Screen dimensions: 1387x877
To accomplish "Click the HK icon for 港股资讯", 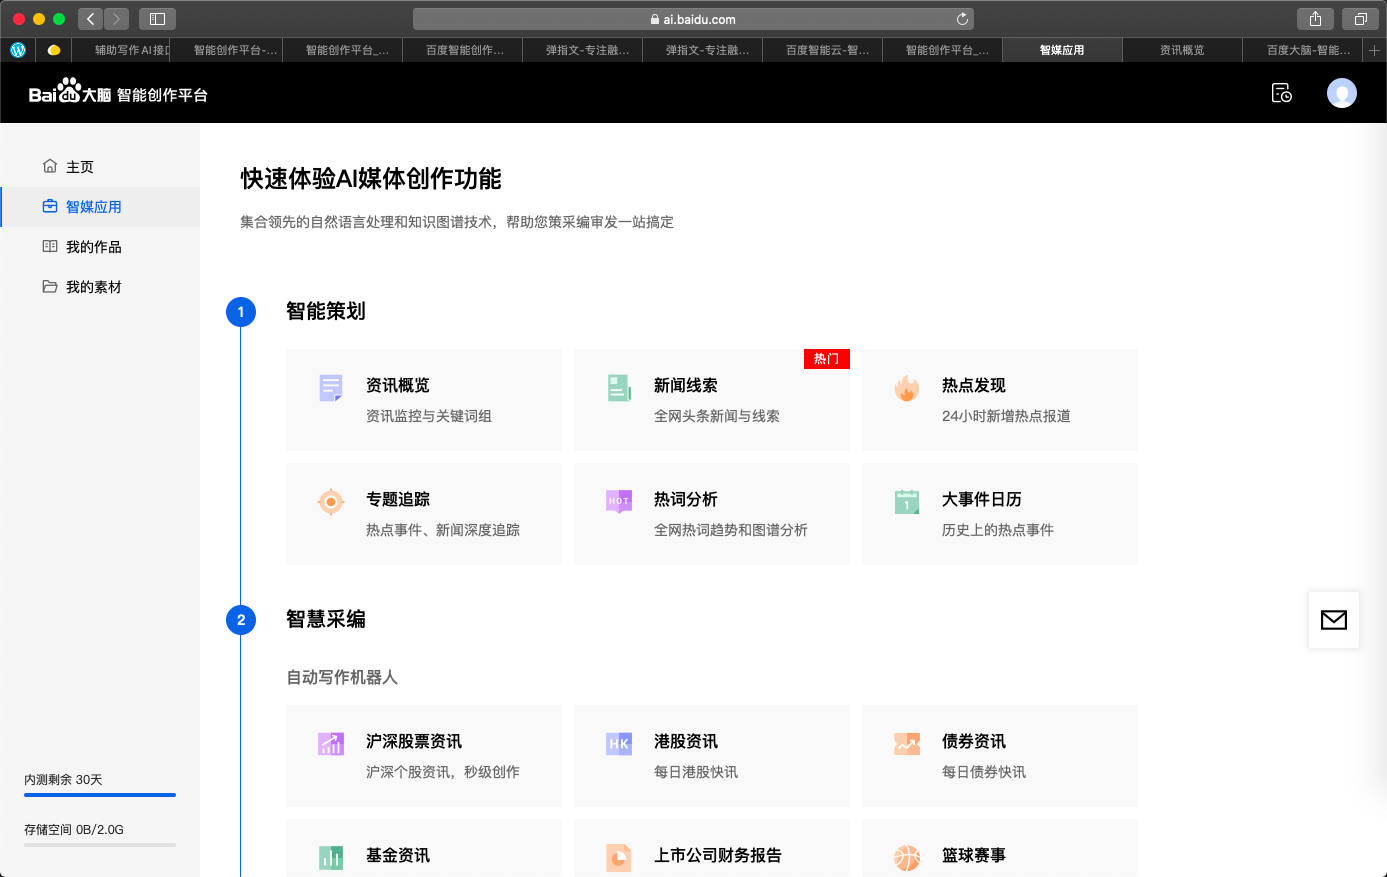I will pyautogui.click(x=619, y=743).
